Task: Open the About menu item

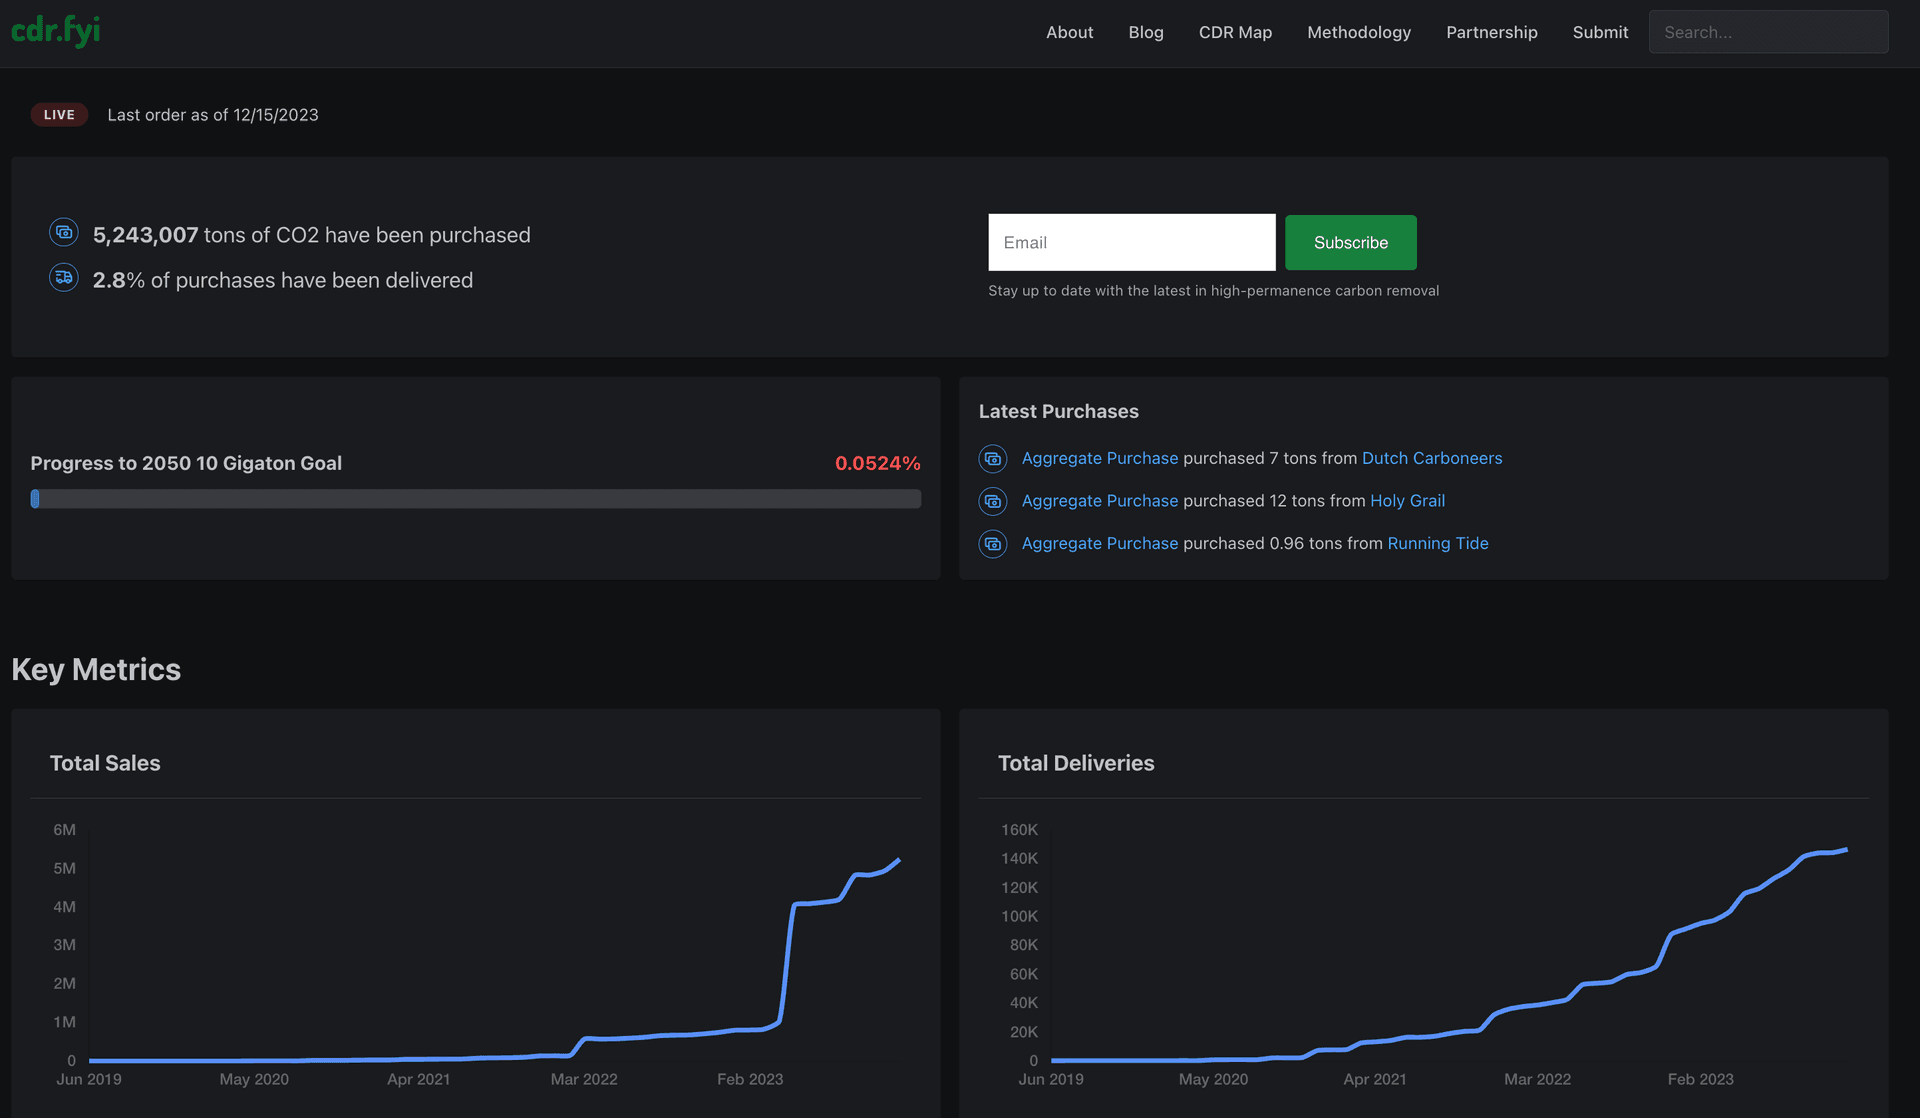Action: 1069,32
